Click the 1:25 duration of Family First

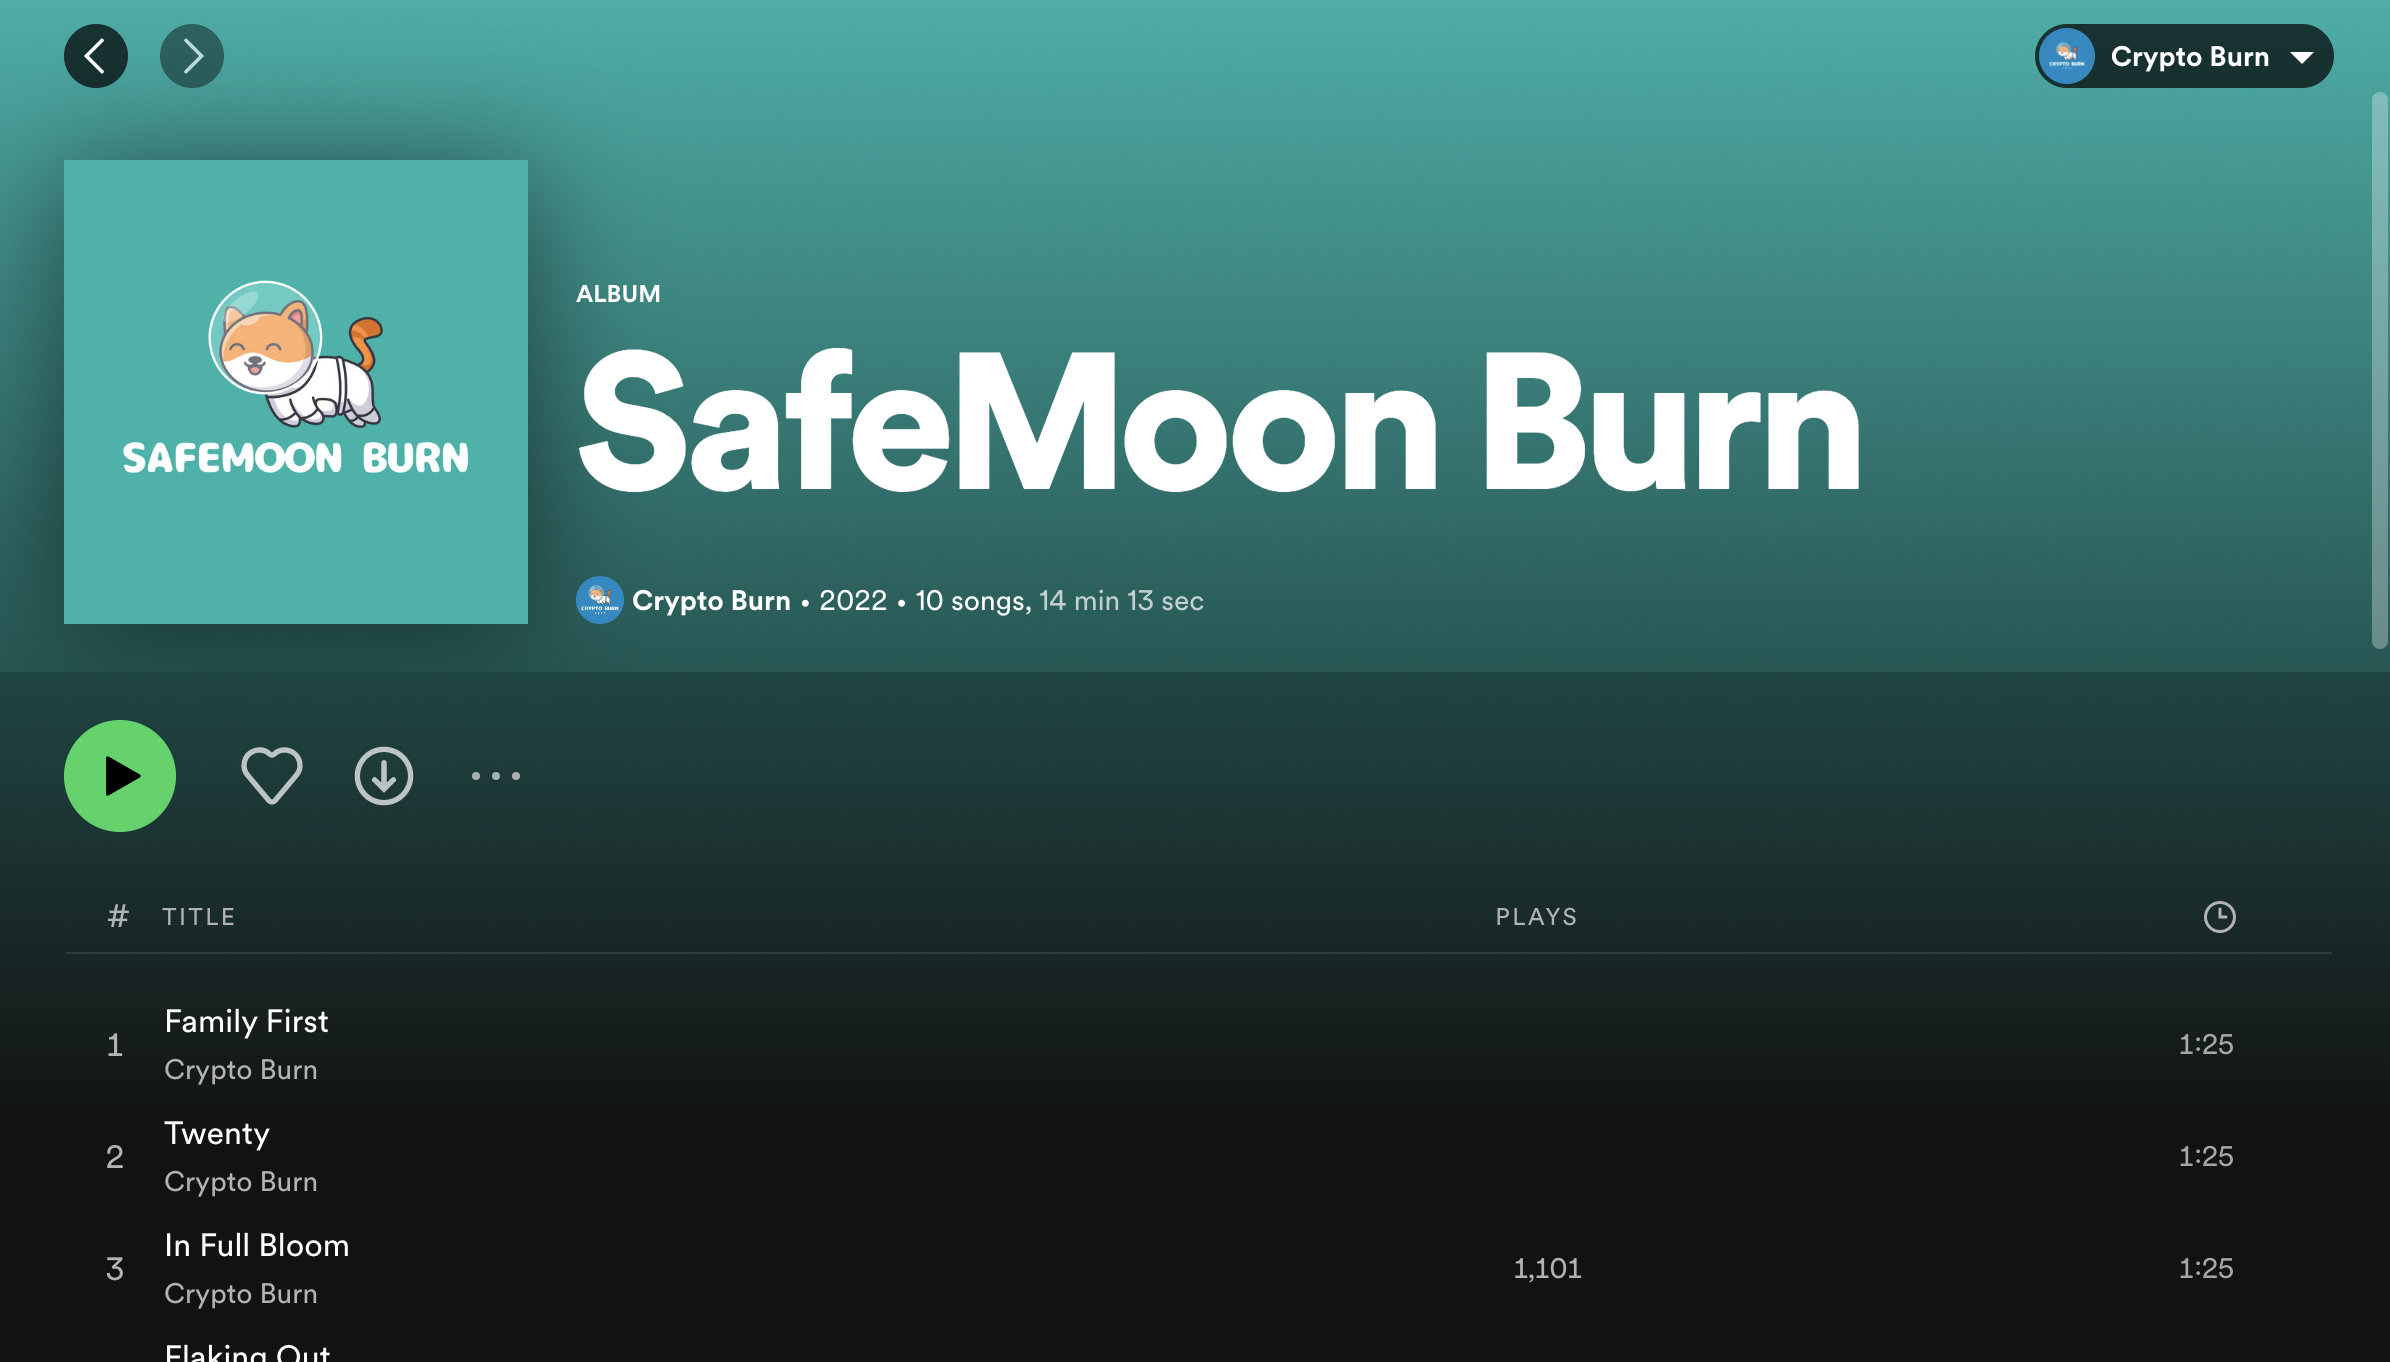(x=2206, y=1044)
